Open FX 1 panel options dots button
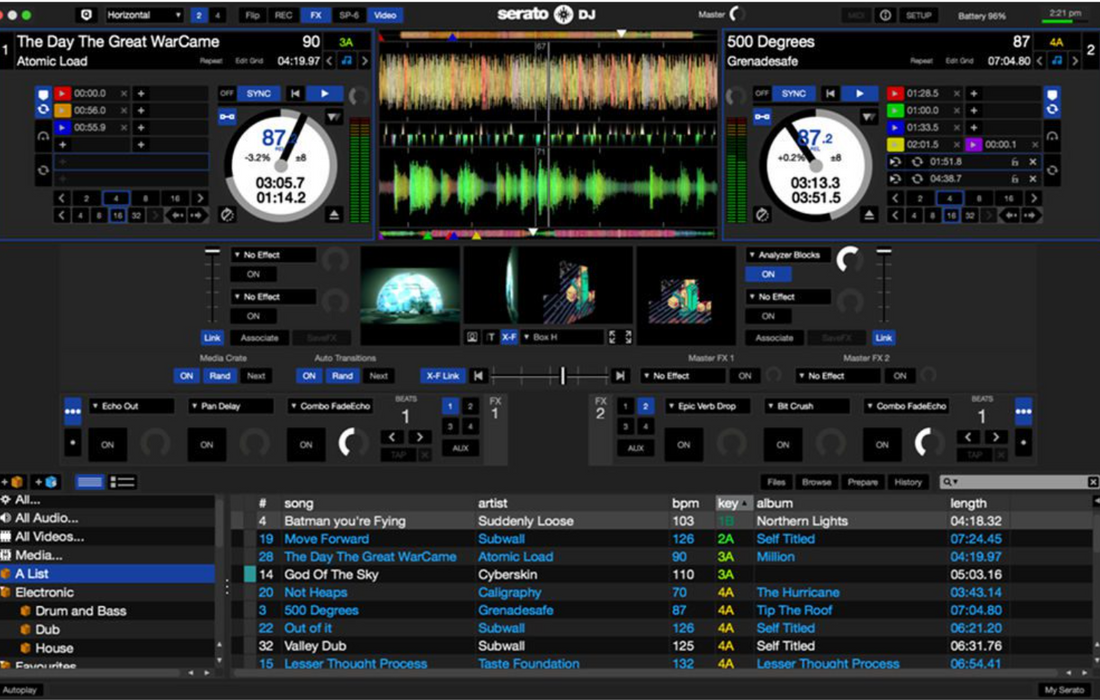This screenshot has height=700, width=1100. coord(72,412)
